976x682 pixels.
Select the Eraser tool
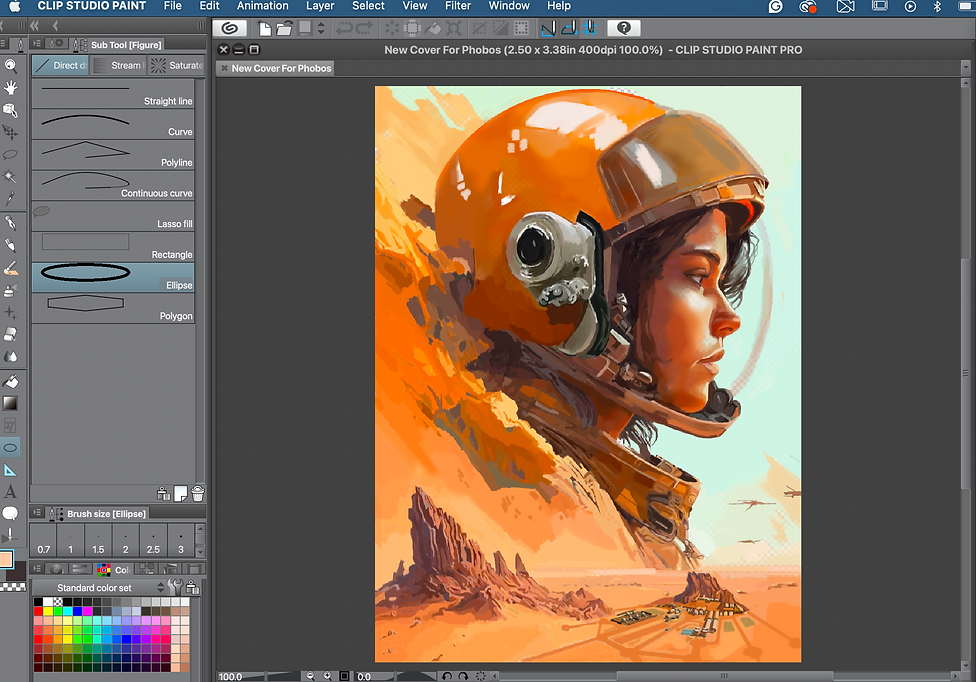[10, 335]
